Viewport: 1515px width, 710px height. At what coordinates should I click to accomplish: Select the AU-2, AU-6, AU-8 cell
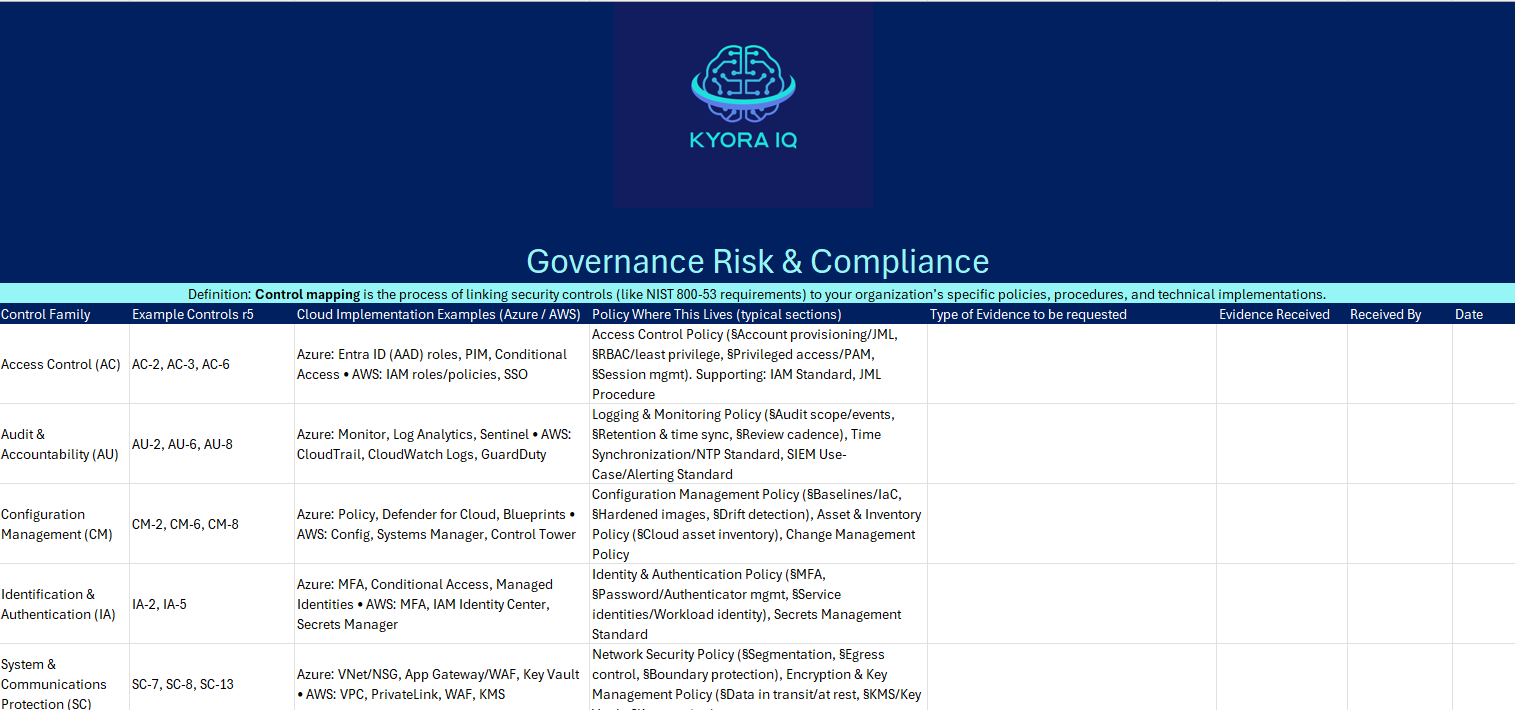point(182,444)
